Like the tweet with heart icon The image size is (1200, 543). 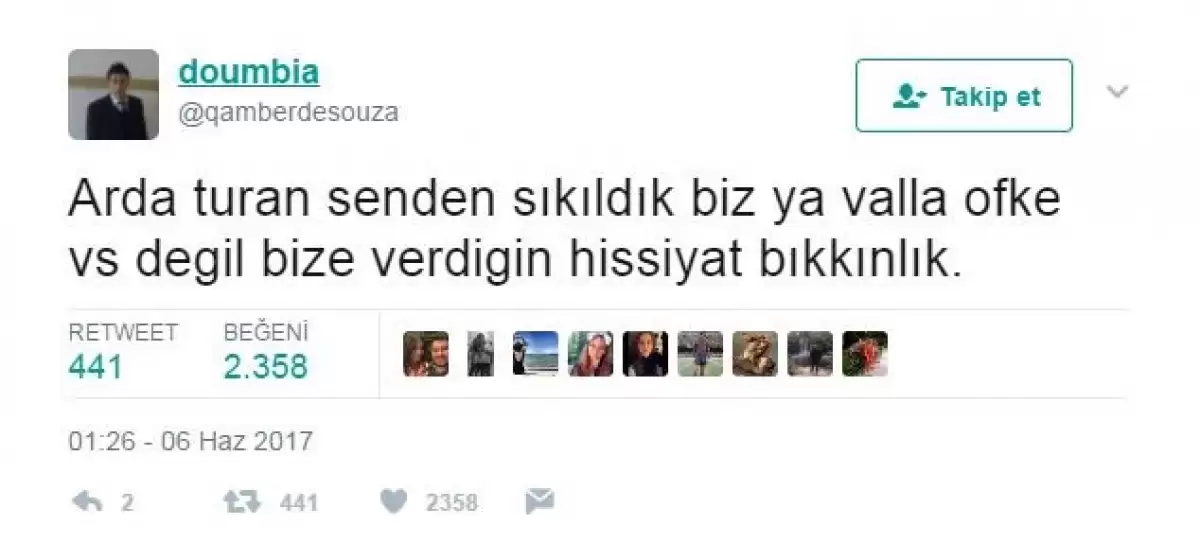point(394,501)
